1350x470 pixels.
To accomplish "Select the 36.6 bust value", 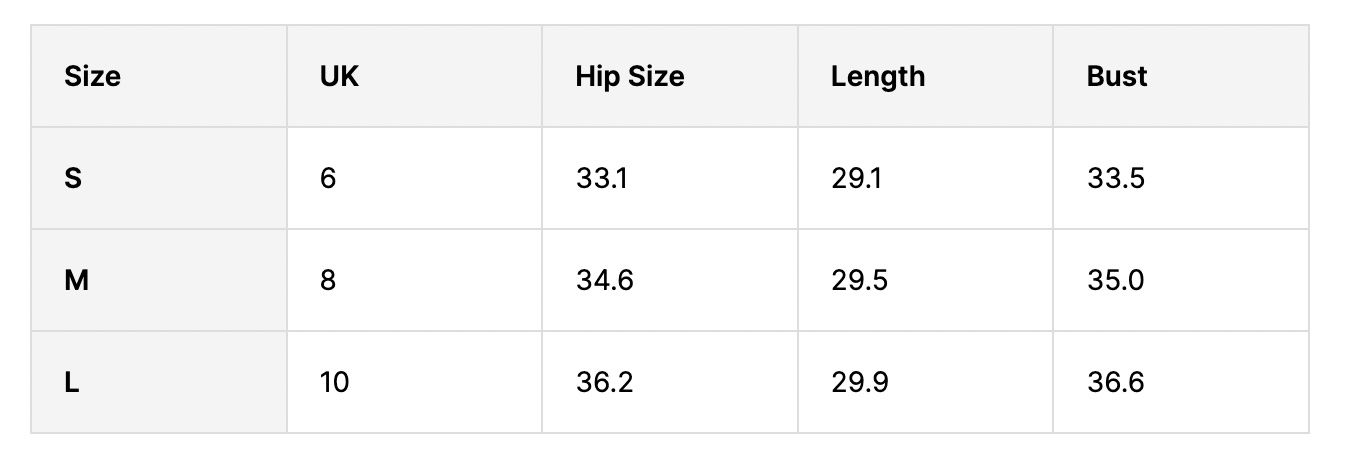I will [x=1115, y=383].
